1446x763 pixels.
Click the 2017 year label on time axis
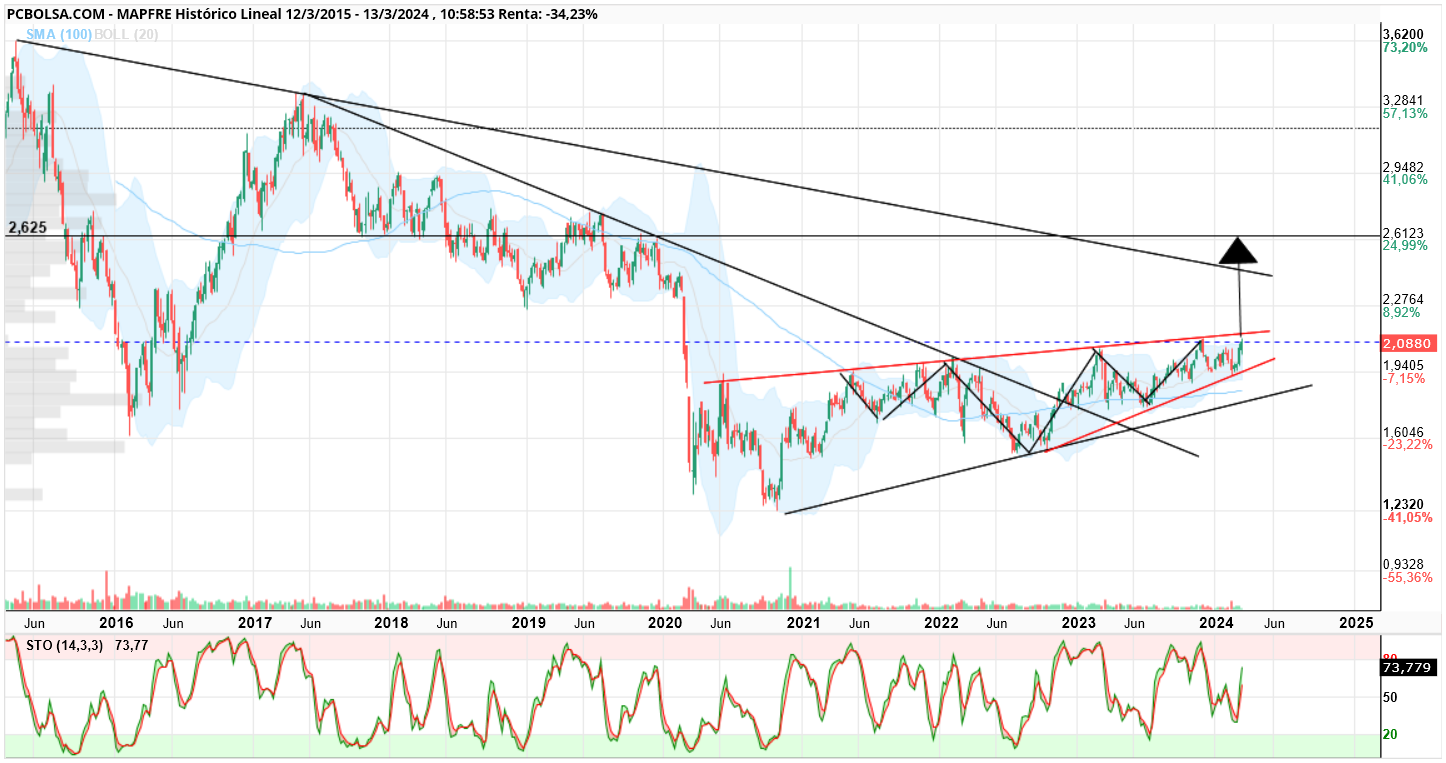point(255,622)
